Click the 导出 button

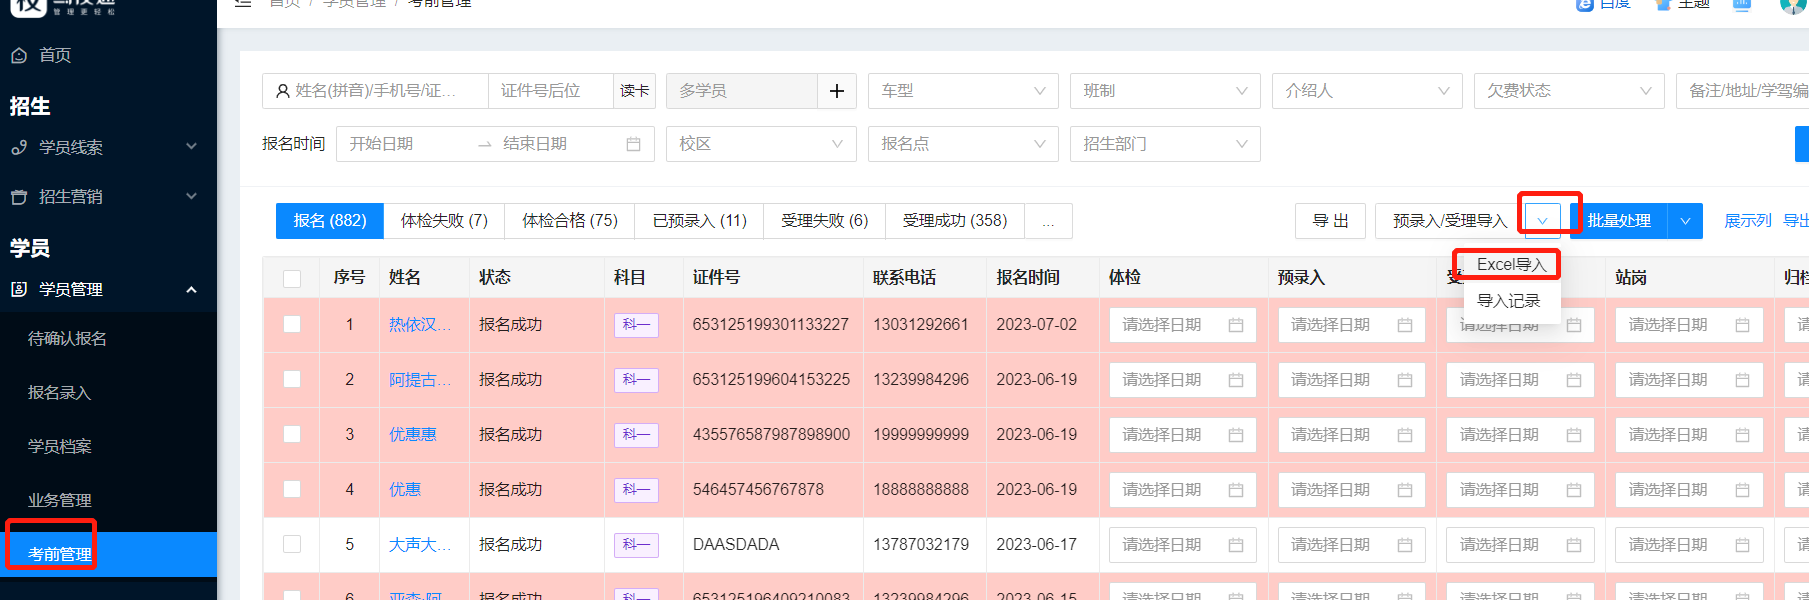1330,221
